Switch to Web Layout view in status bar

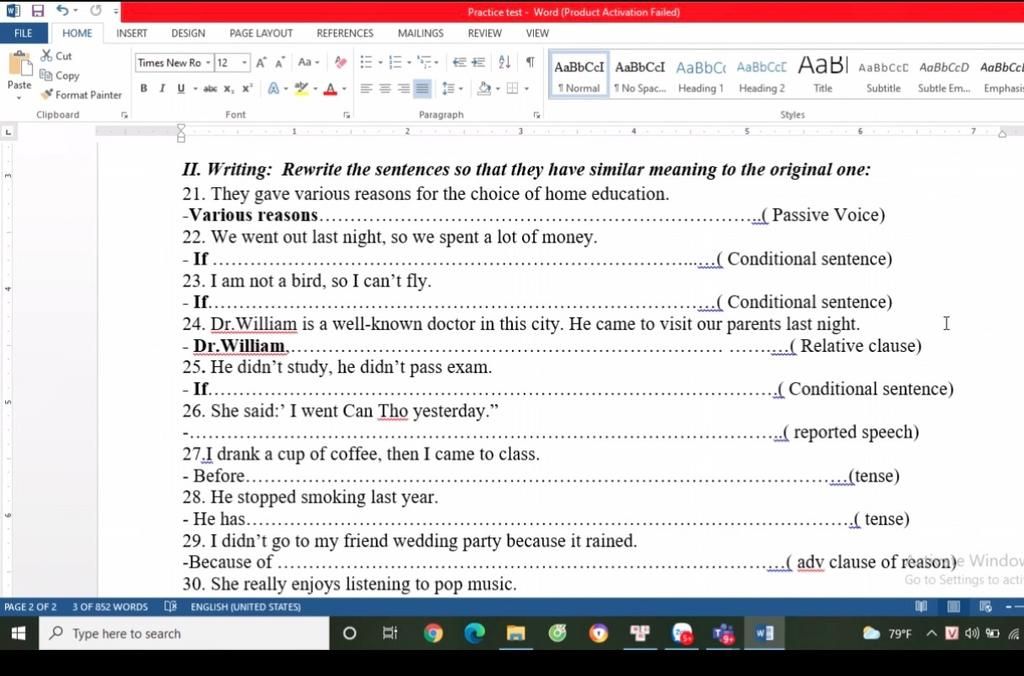pyautogui.click(x=985, y=607)
